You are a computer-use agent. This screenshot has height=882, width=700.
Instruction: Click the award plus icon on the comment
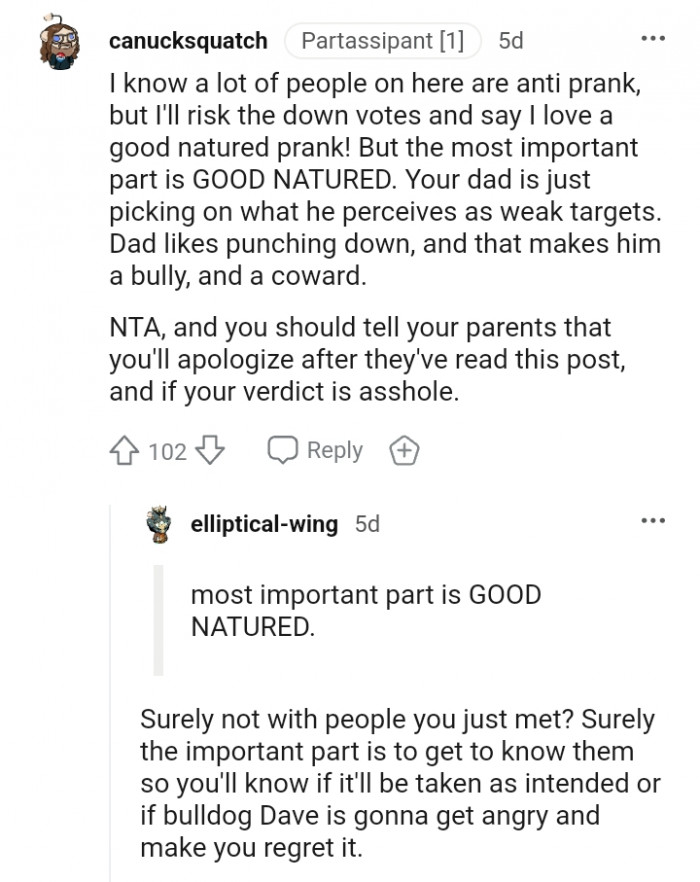(x=406, y=450)
